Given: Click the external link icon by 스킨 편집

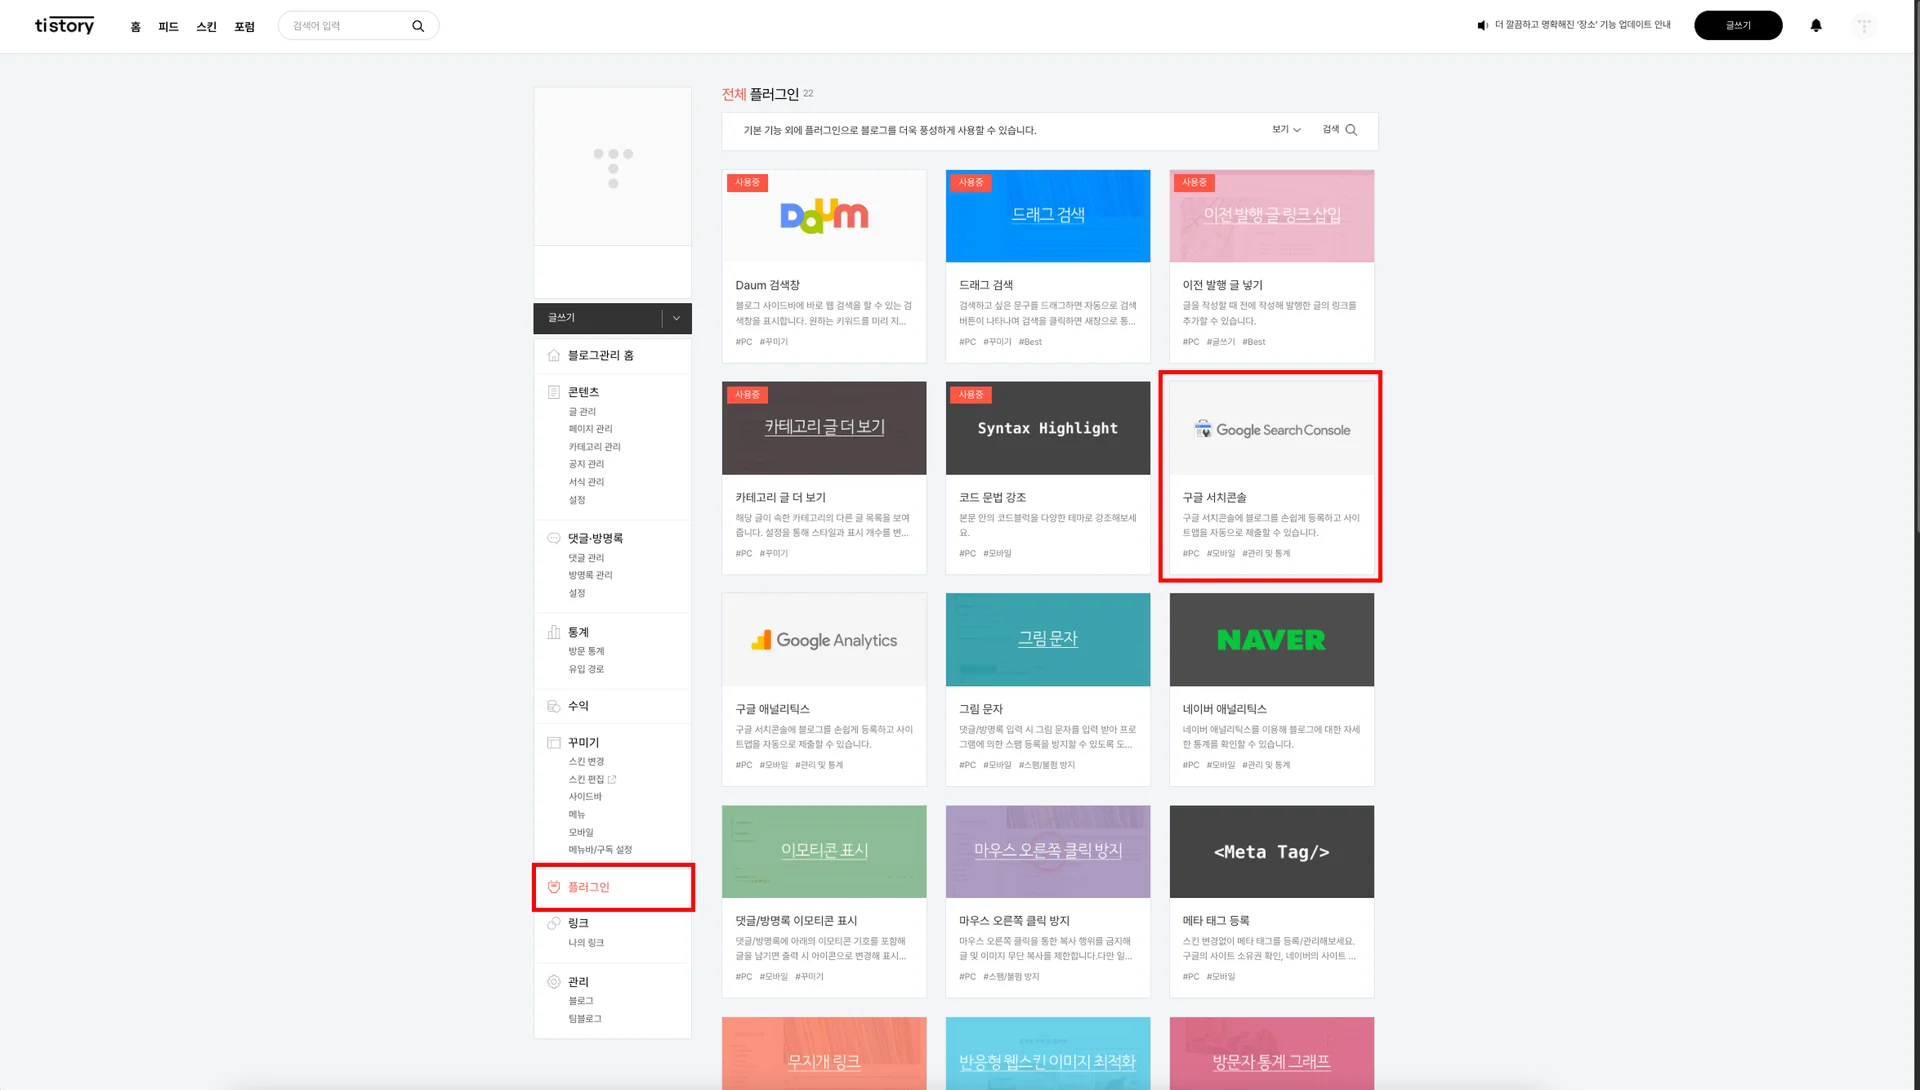Looking at the screenshot, I should click(x=612, y=779).
